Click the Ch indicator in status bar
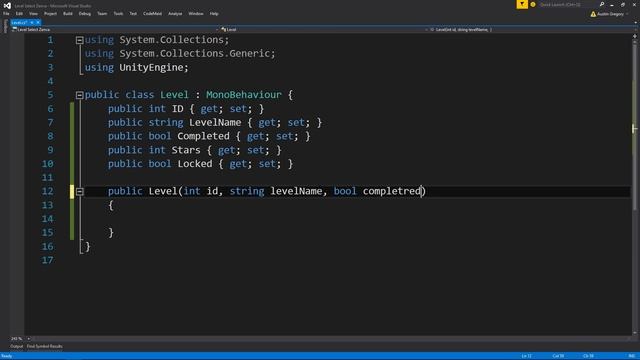Image resolution: width=640 pixels, height=360 pixels. click(x=588, y=356)
